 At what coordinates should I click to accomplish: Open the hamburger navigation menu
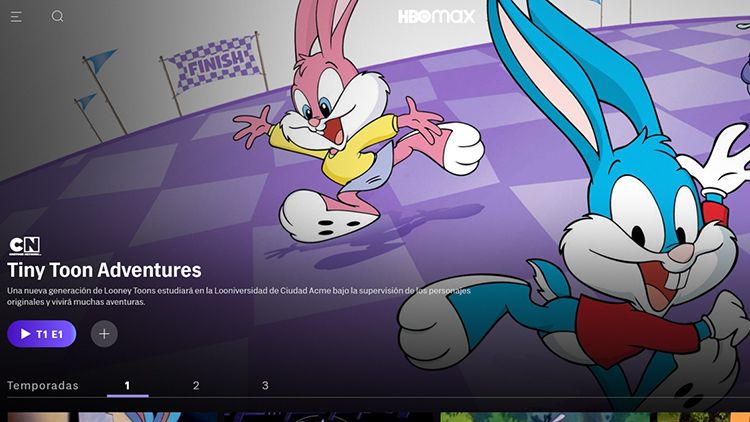pyautogui.click(x=17, y=17)
